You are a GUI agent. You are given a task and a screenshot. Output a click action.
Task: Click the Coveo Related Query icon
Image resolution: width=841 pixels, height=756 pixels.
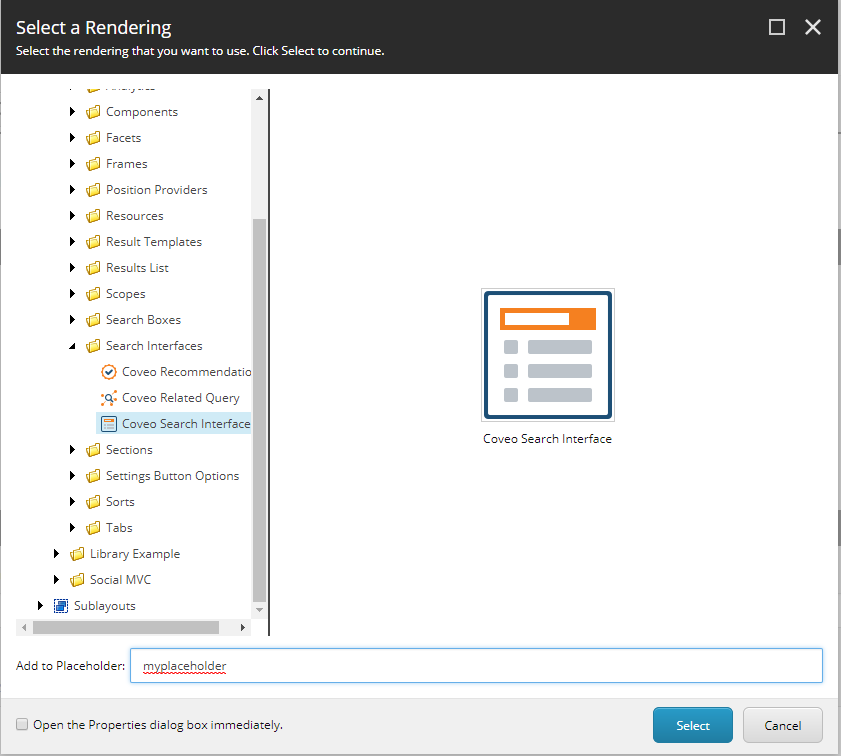pos(108,397)
